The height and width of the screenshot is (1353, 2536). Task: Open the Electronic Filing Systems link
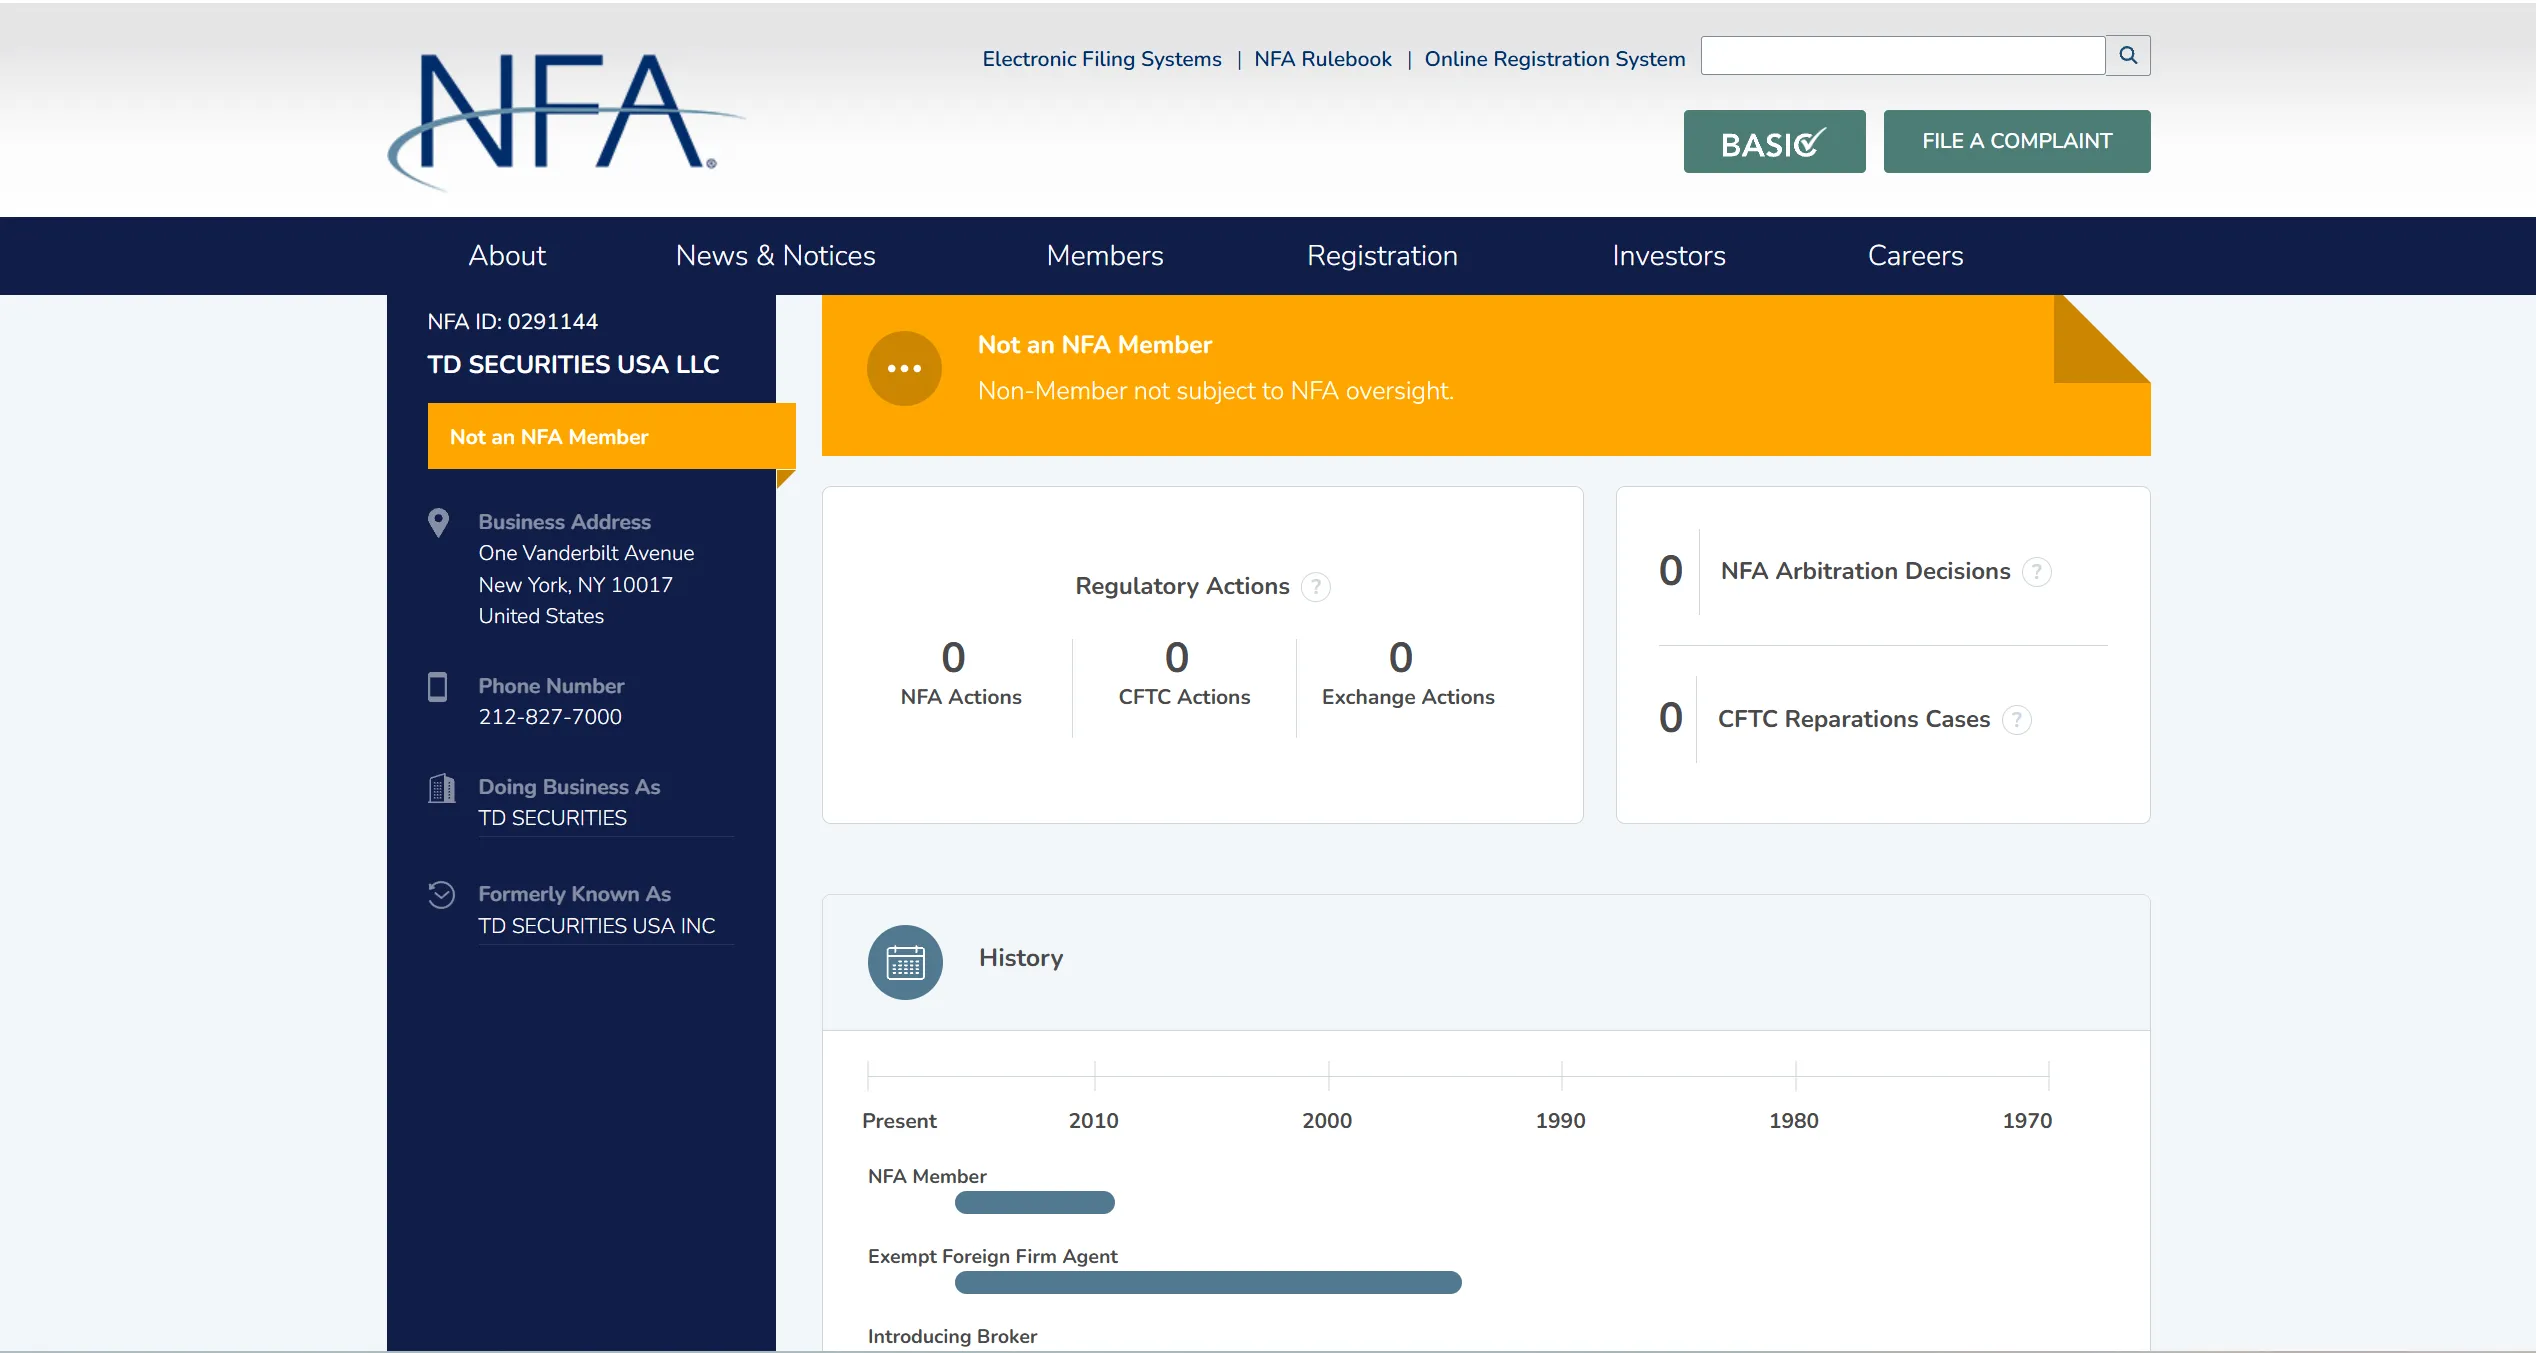[x=1101, y=59]
